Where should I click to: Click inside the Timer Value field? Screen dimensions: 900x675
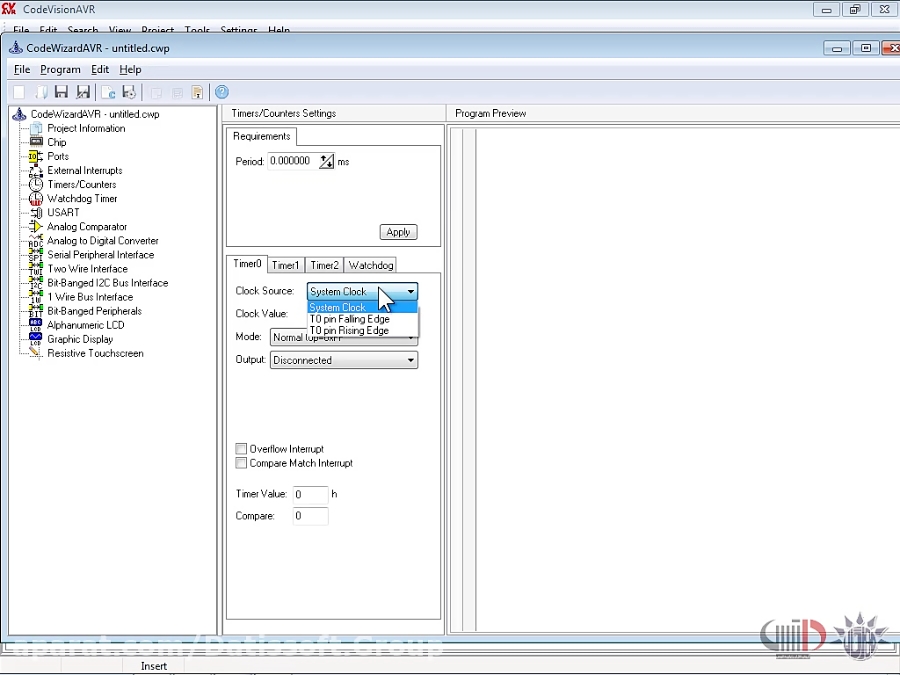click(x=310, y=493)
